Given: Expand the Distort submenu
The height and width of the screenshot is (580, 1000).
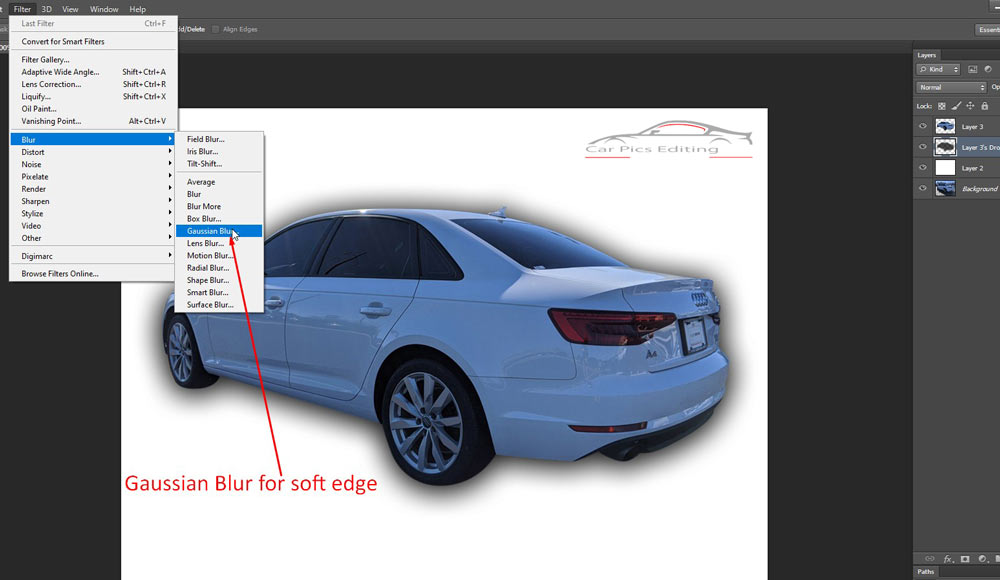Looking at the screenshot, I should [x=92, y=152].
